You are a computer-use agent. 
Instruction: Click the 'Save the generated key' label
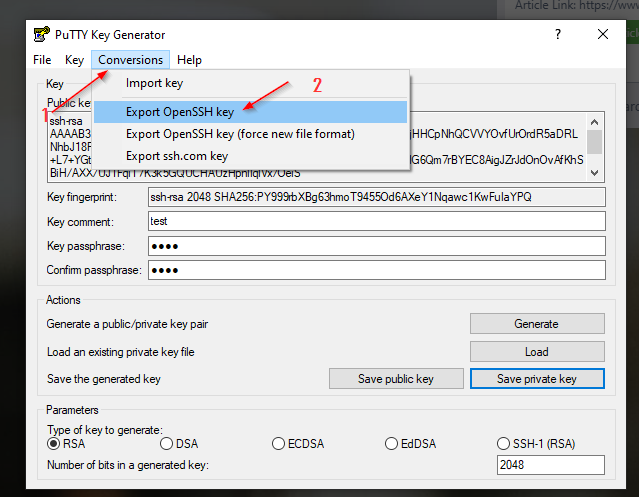pos(104,379)
